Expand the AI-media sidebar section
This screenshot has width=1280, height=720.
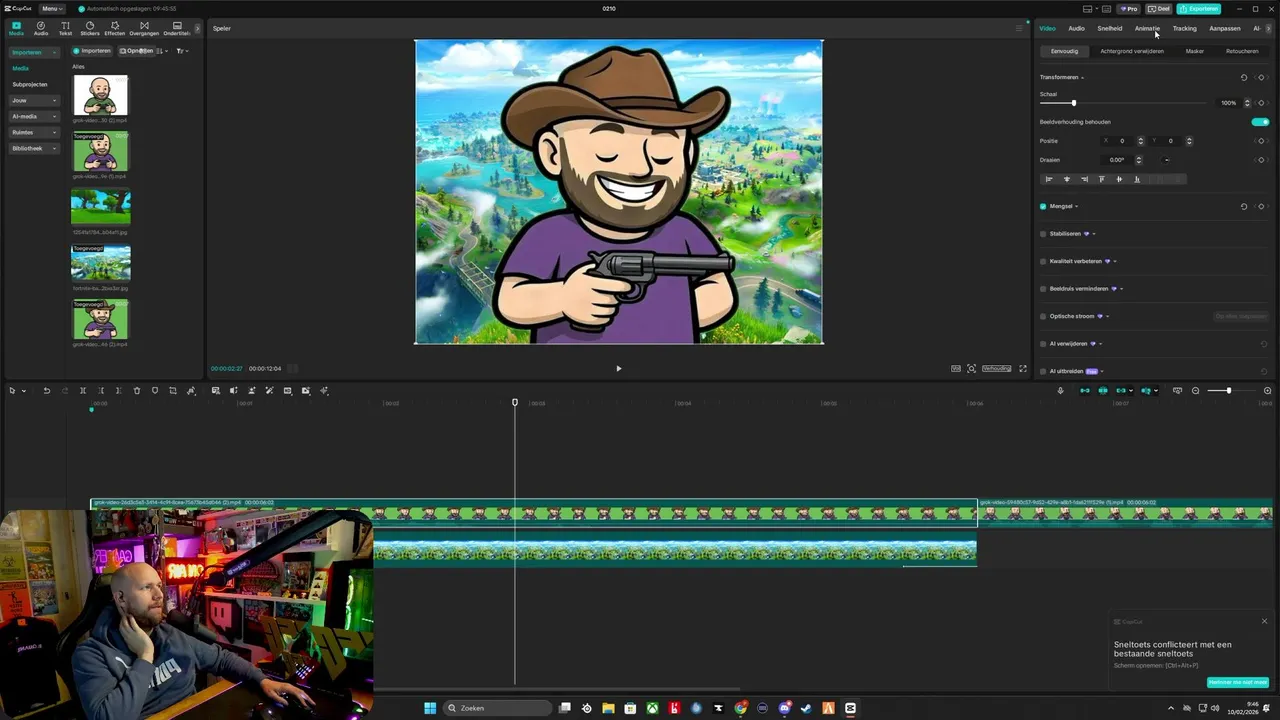click(33, 116)
